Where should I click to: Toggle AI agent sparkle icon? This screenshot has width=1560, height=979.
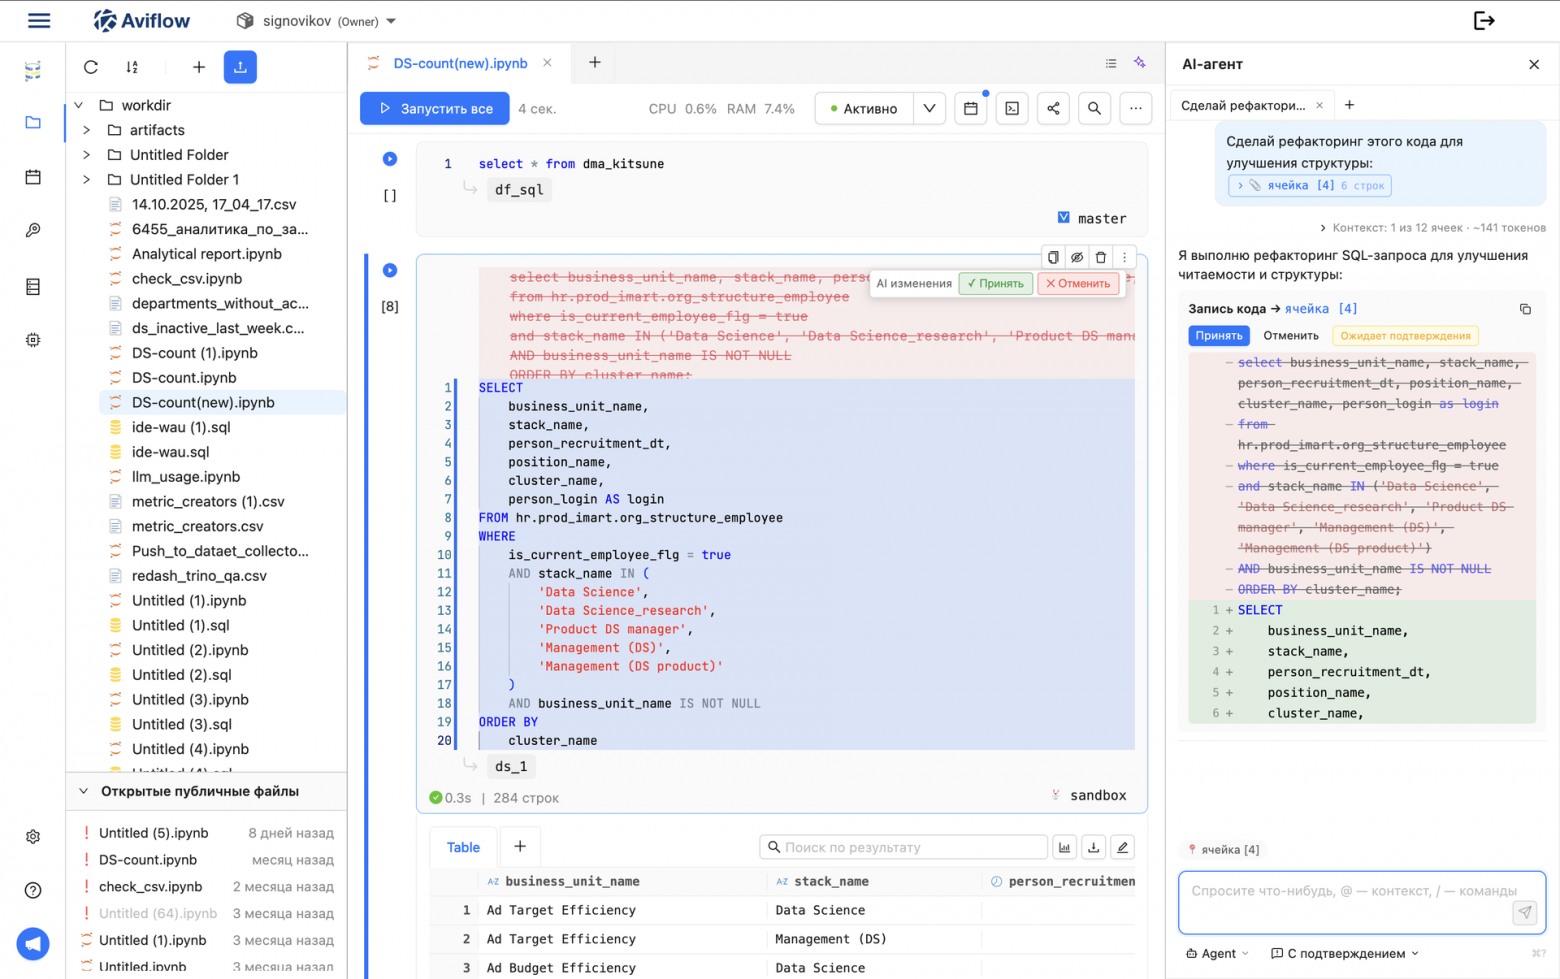pyautogui.click(x=1140, y=63)
